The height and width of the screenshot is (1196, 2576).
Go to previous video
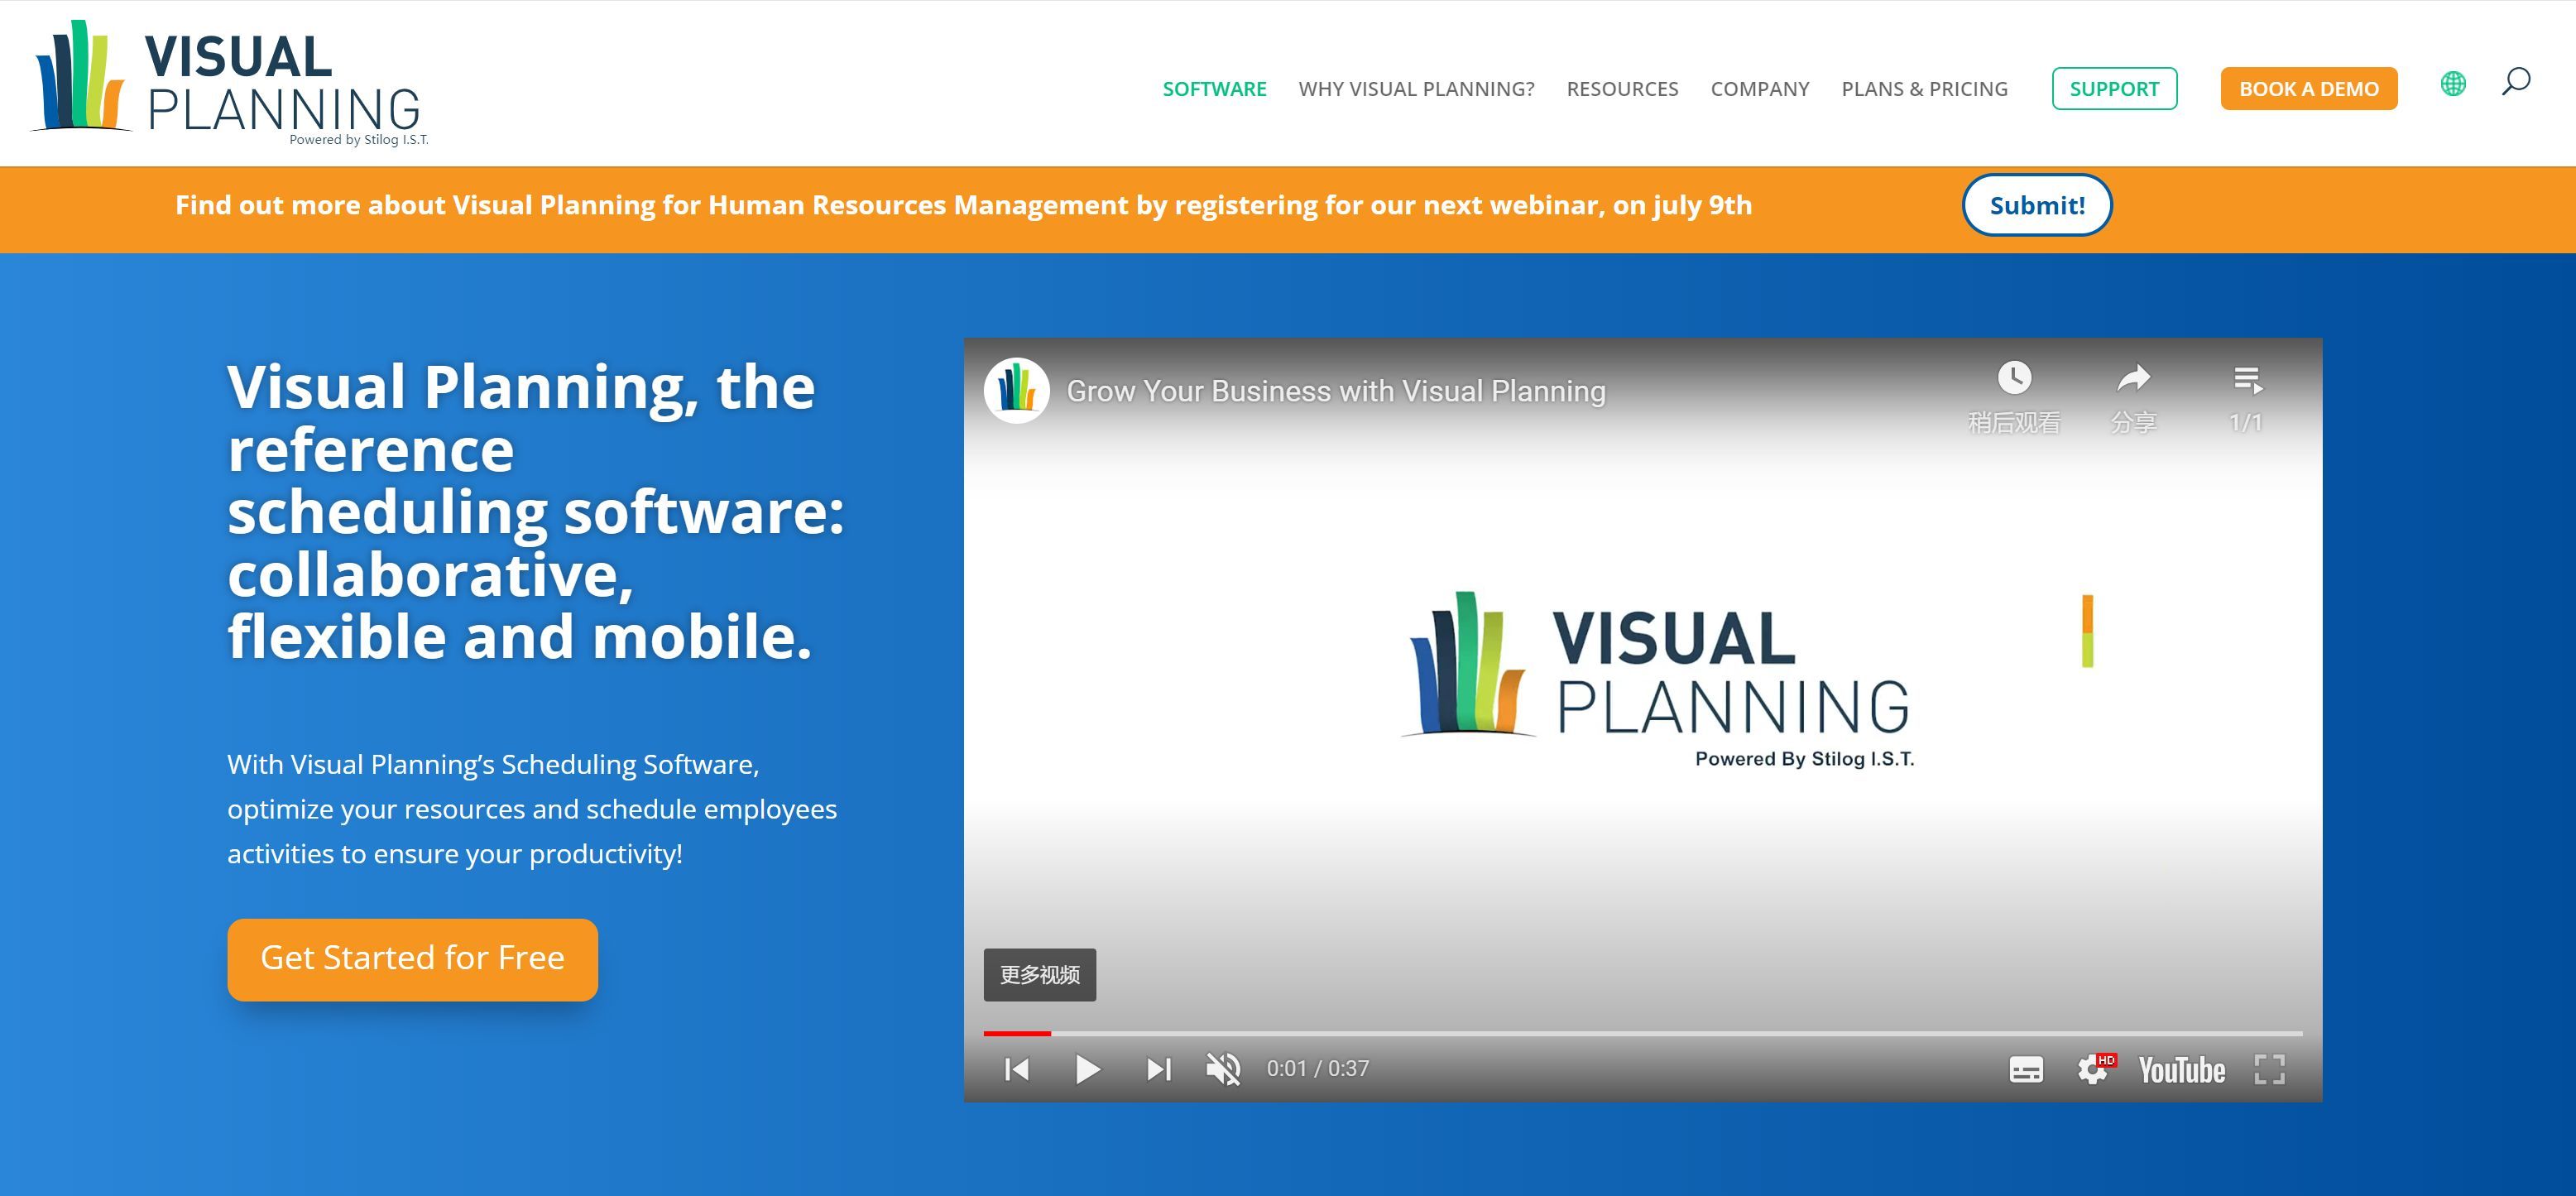pyautogui.click(x=1017, y=1069)
